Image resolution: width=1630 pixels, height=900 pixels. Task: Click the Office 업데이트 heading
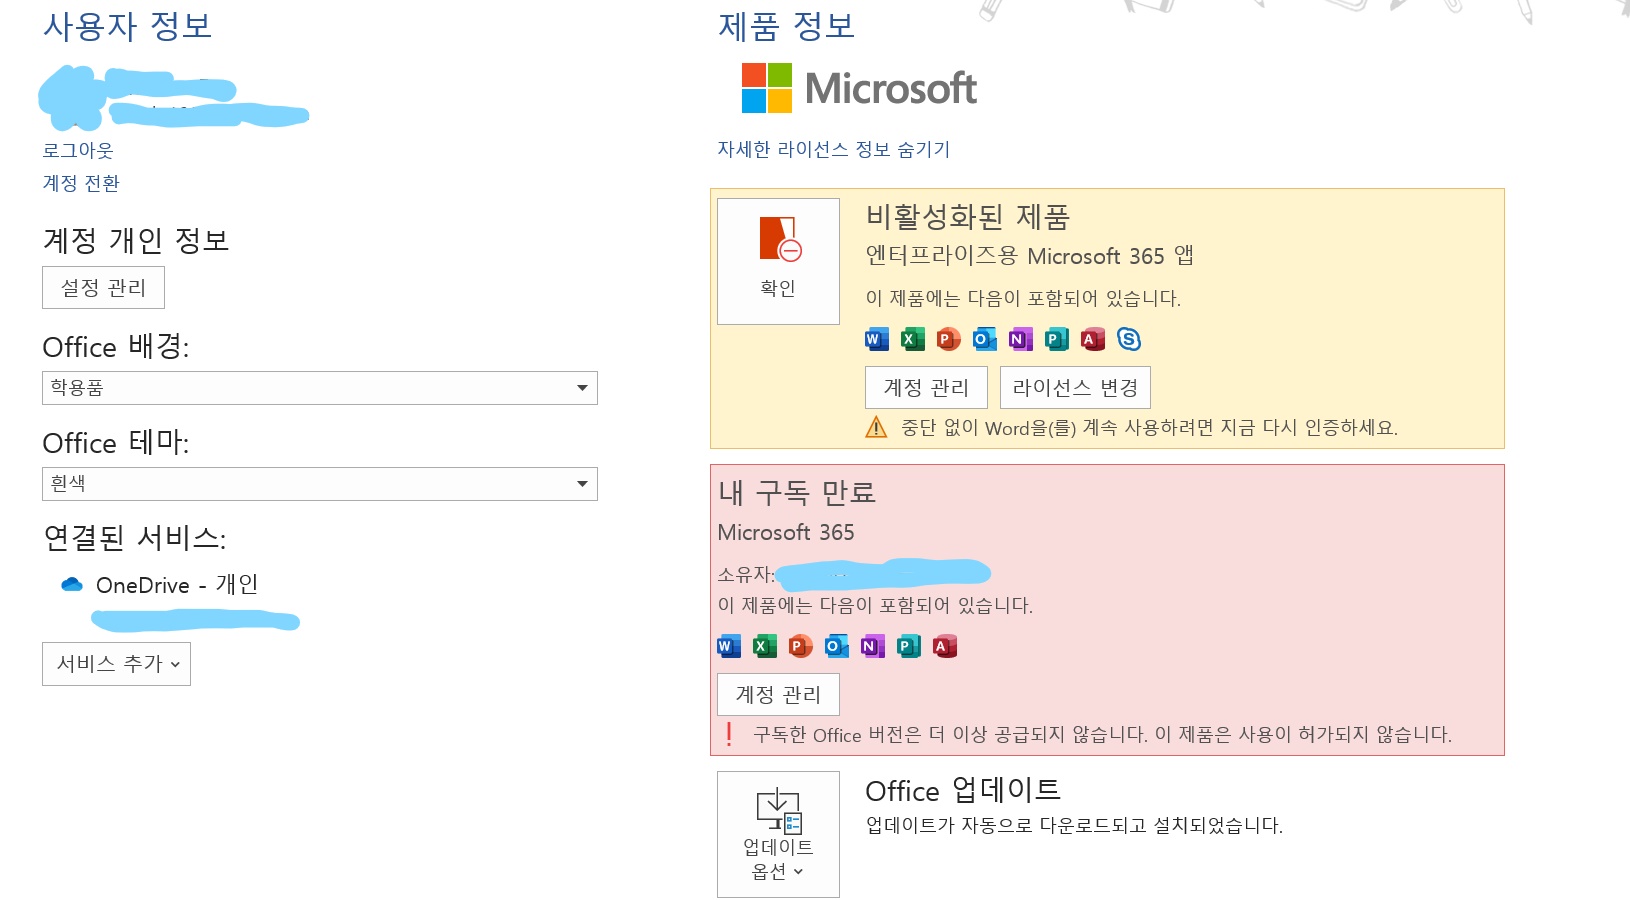pyautogui.click(x=963, y=790)
